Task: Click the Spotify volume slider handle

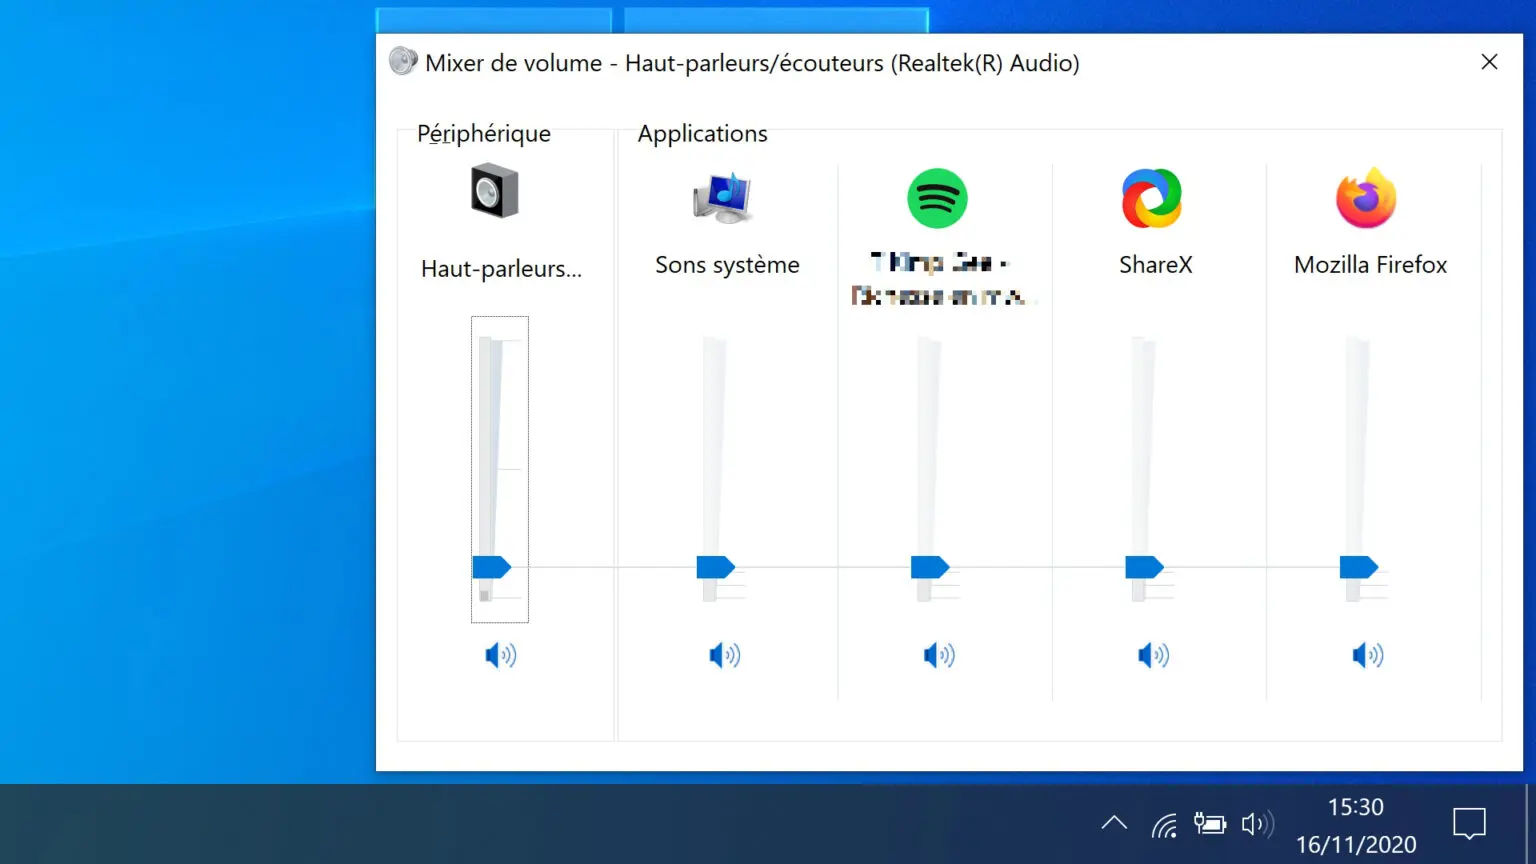Action: (x=928, y=567)
